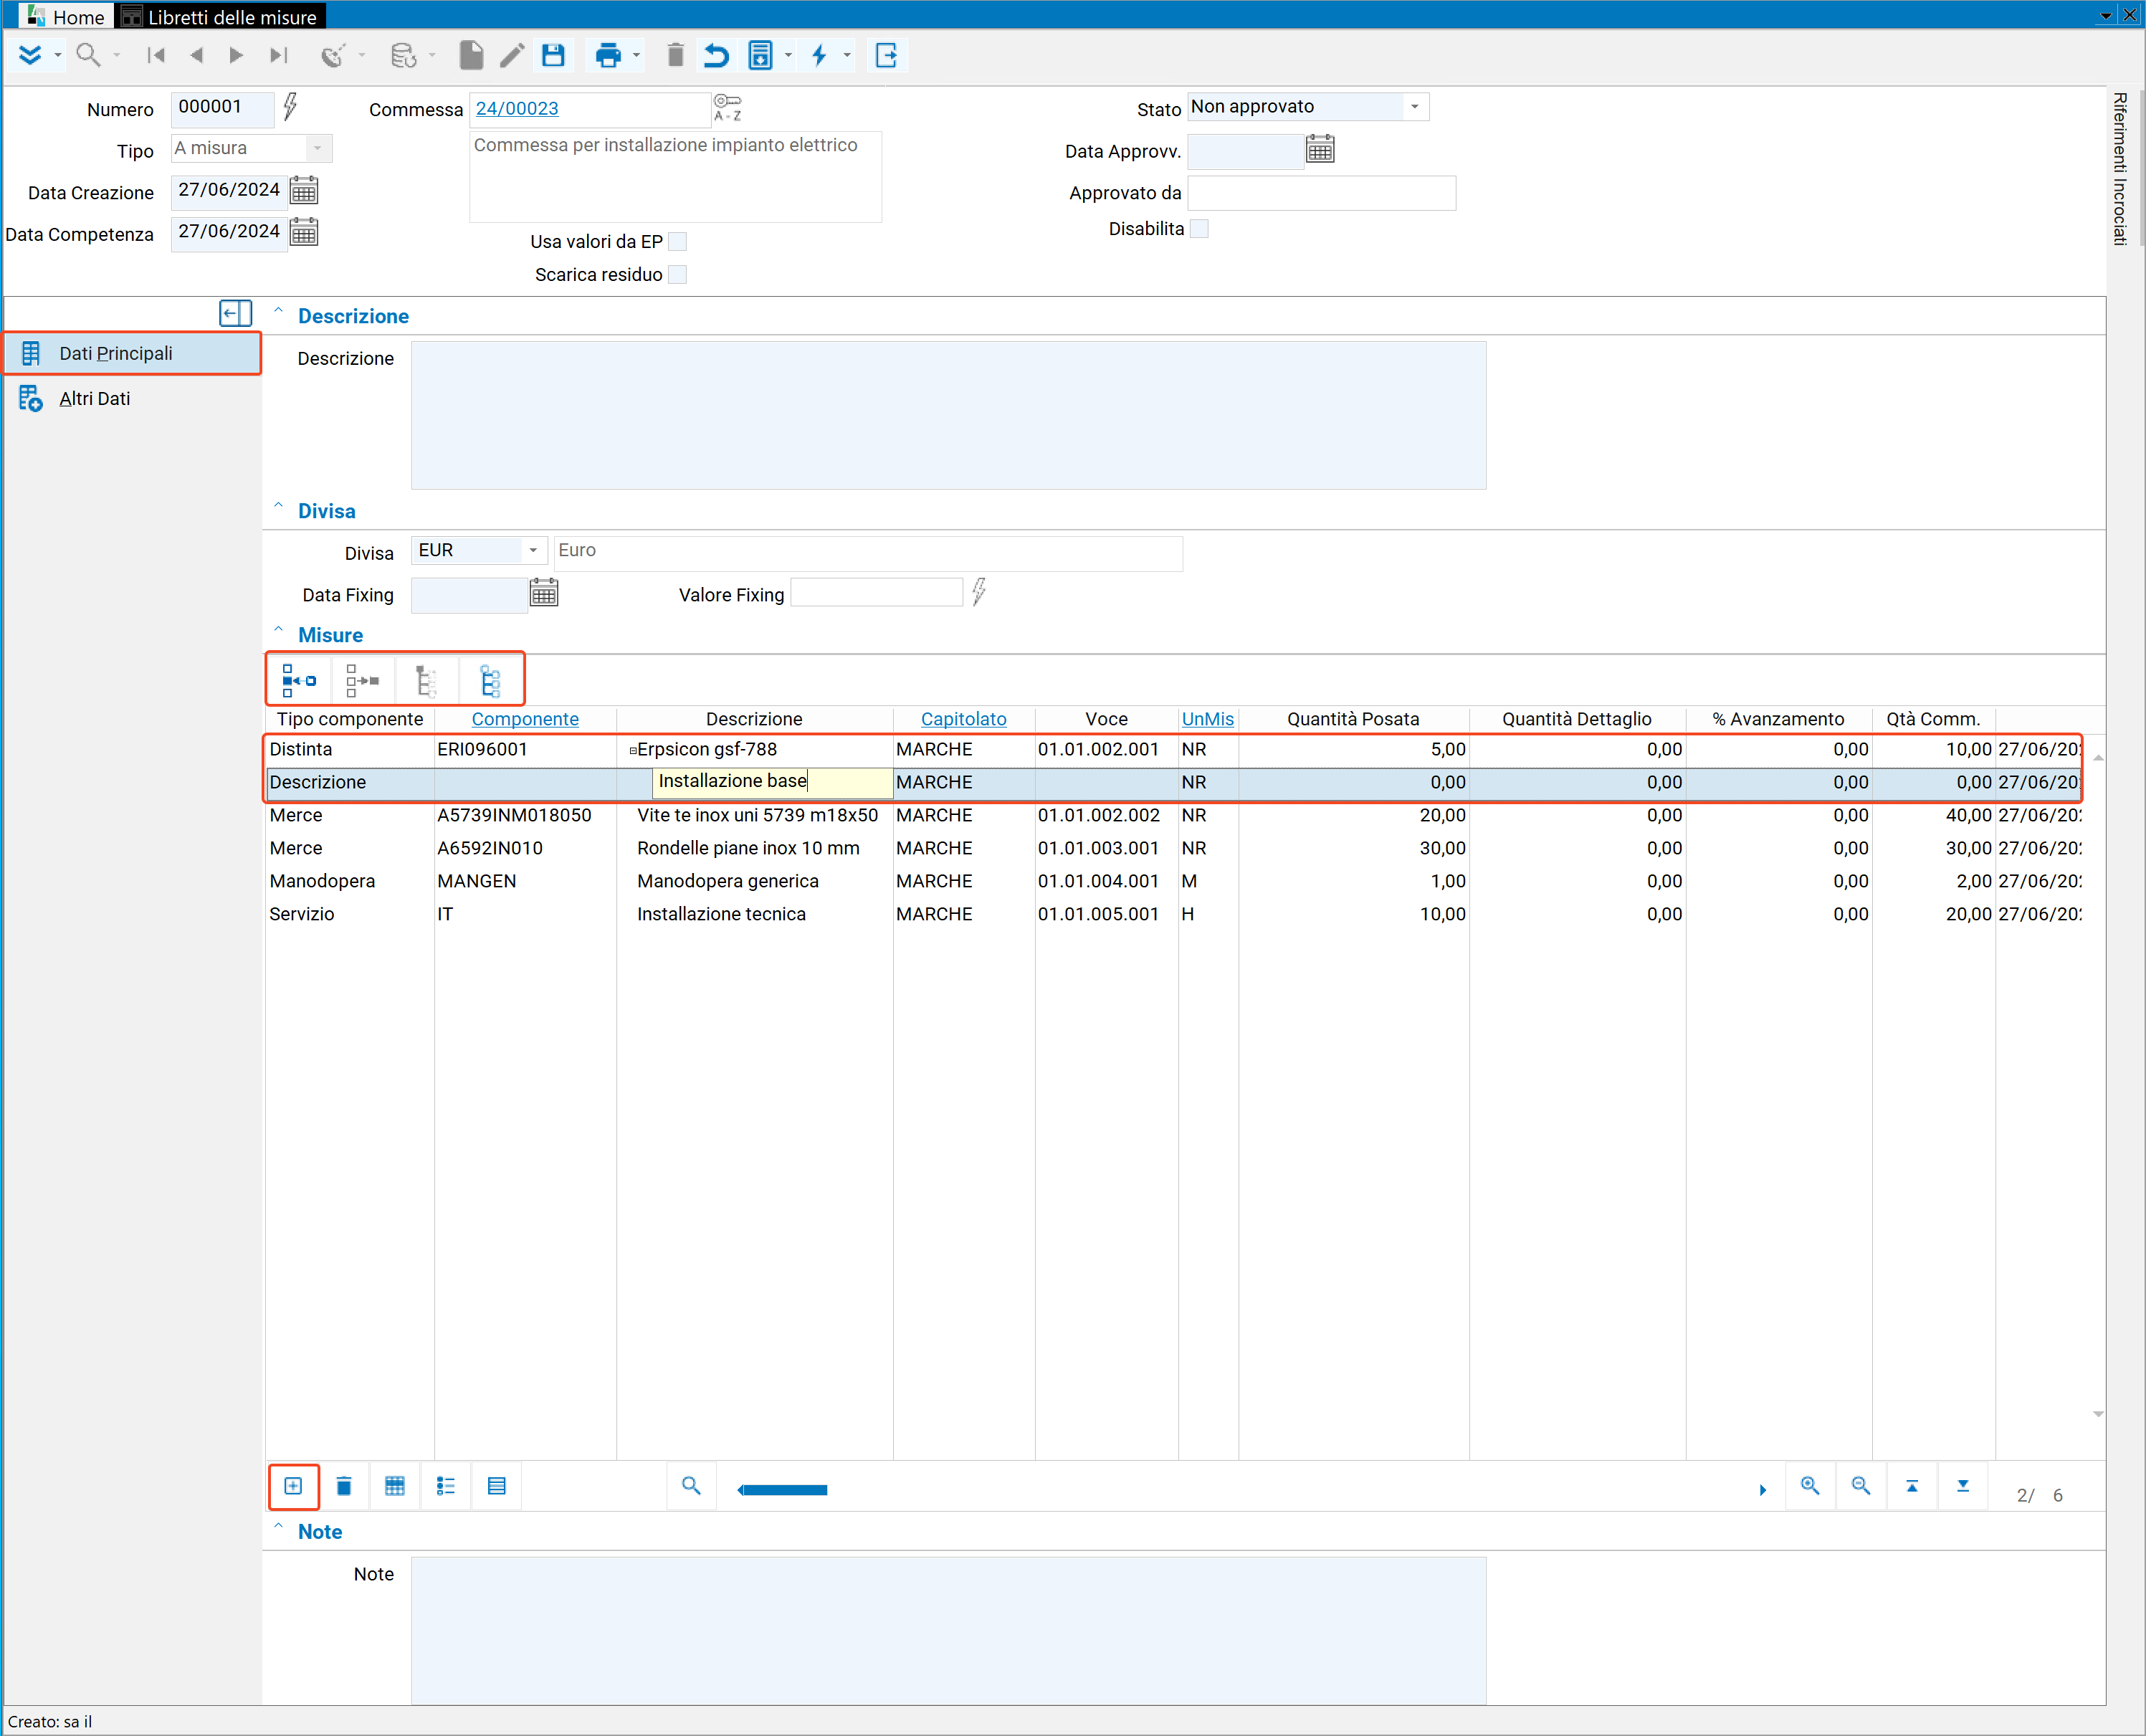The image size is (2146, 1736).
Task: Open the Divisa EUR dropdown
Action: (x=533, y=550)
